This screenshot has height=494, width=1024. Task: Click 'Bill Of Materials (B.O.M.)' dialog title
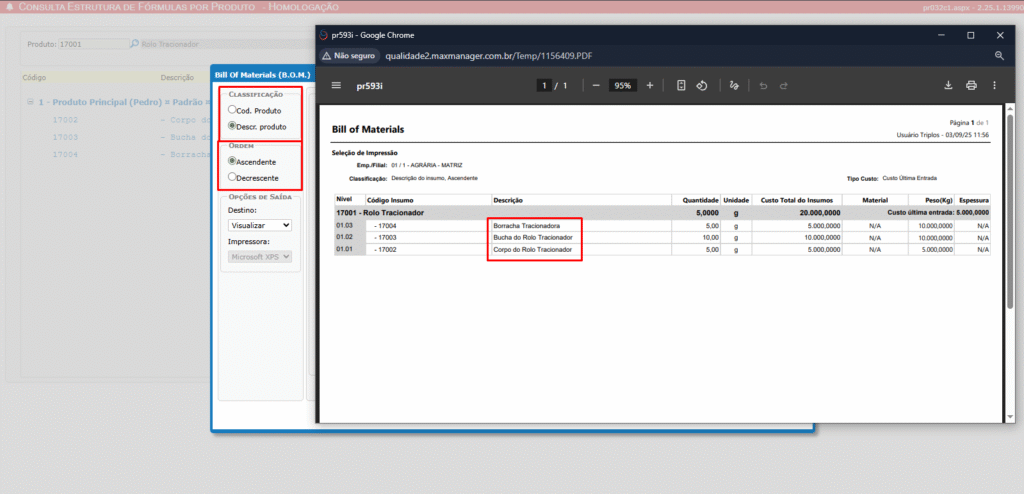263,75
